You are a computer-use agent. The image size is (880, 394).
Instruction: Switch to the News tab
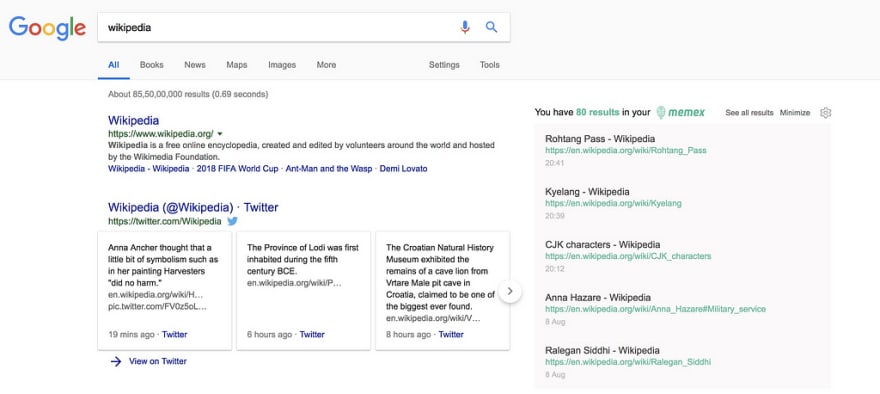tap(195, 65)
